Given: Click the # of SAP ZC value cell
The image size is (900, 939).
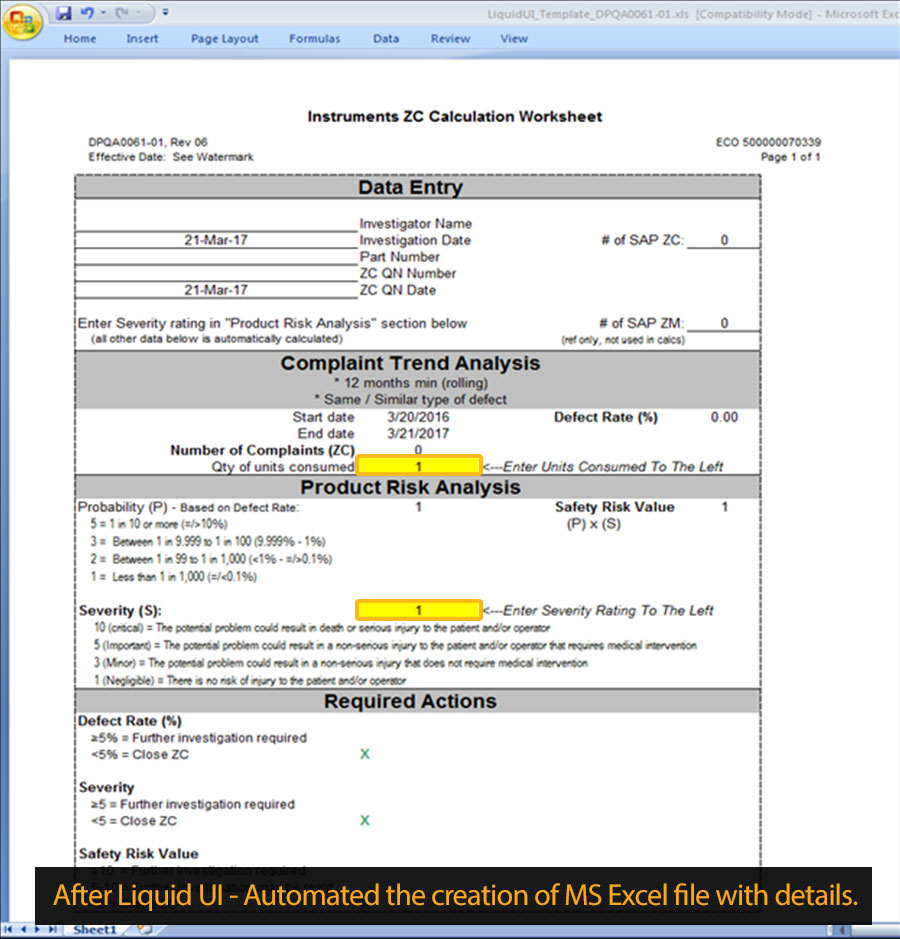Looking at the screenshot, I should tap(723, 240).
